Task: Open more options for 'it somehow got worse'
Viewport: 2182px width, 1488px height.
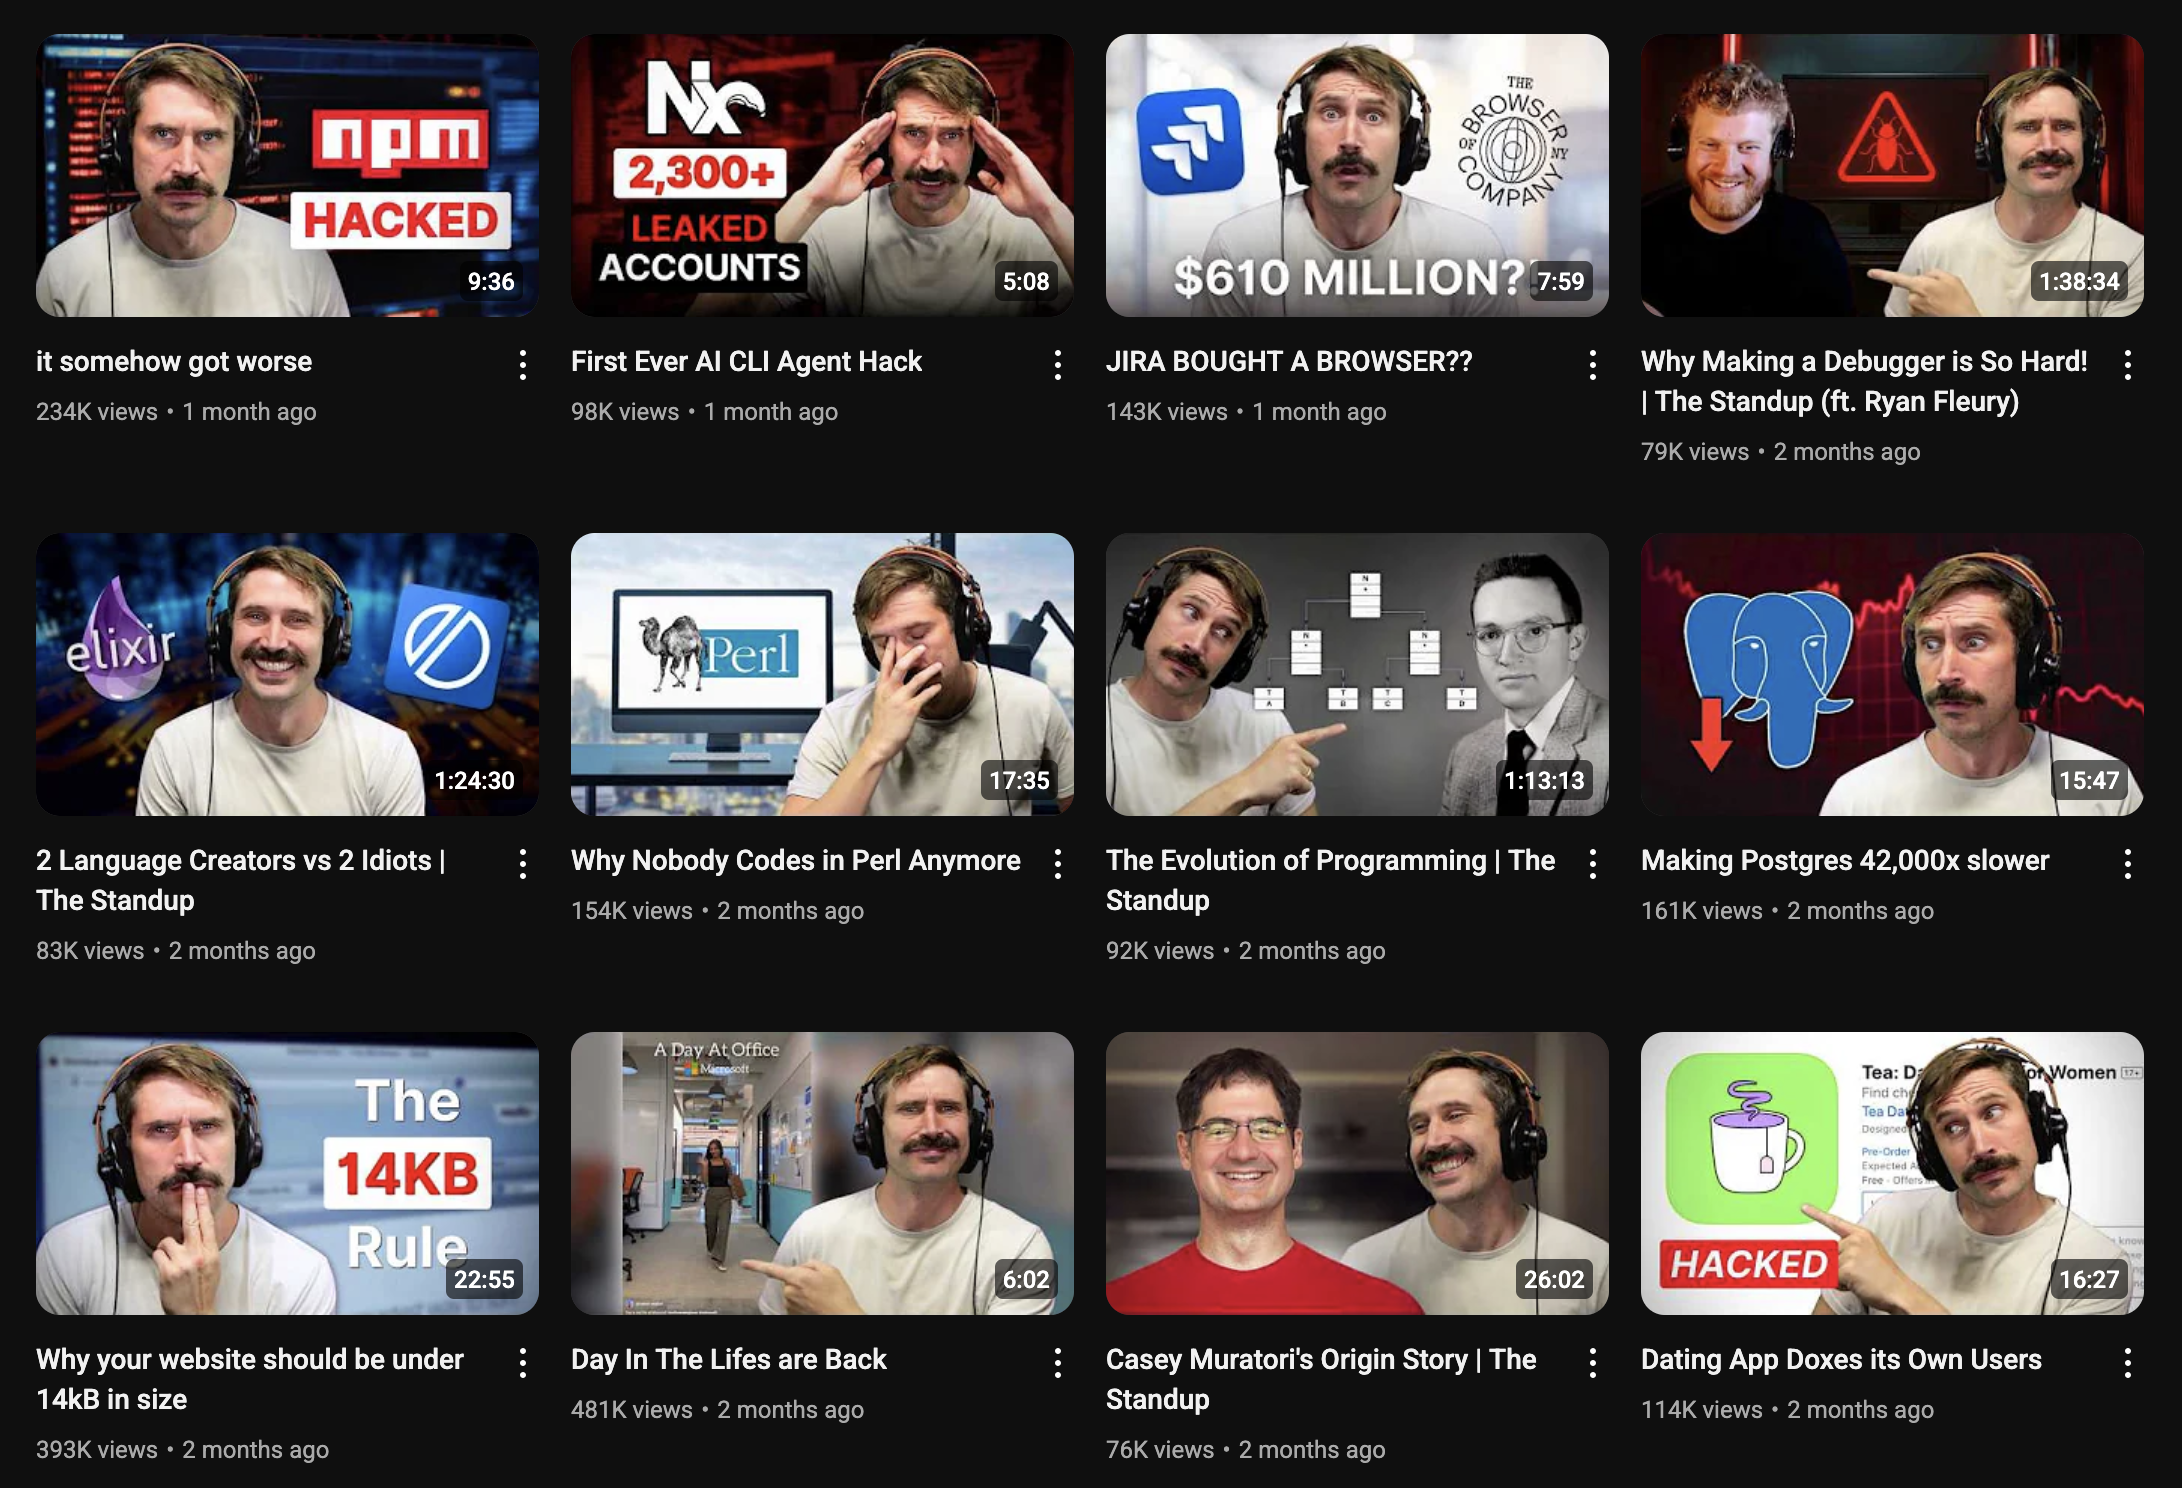Action: coord(522,365)
